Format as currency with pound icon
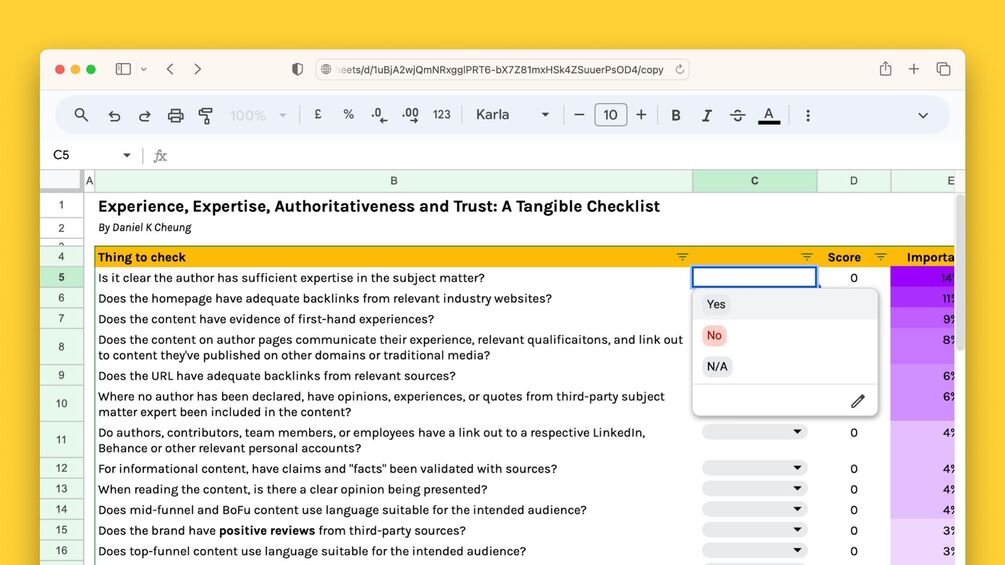Viewport: 1005px width, 565px height. (x=317, y=115)
